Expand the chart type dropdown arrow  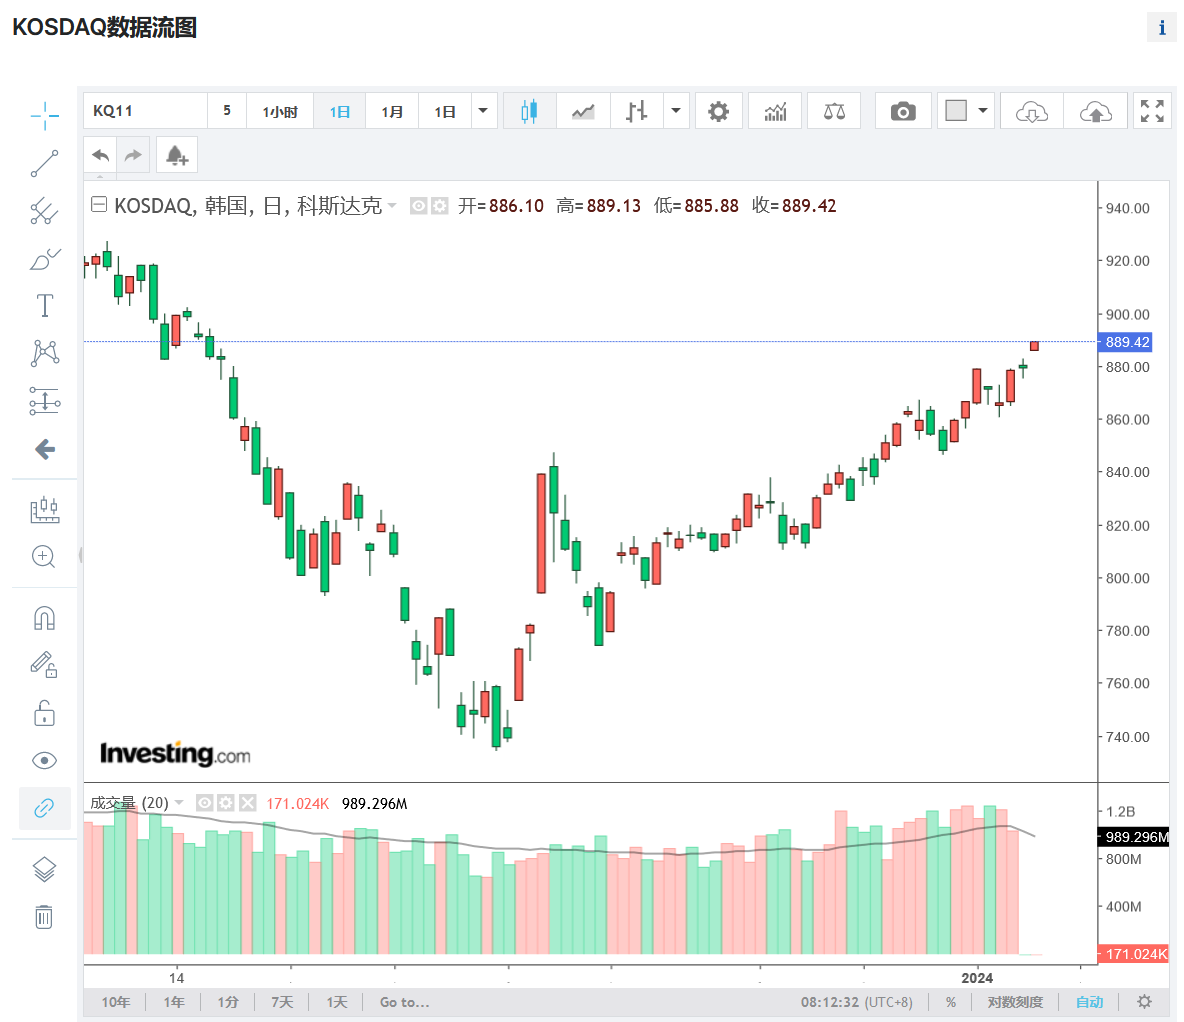[676, 111]
